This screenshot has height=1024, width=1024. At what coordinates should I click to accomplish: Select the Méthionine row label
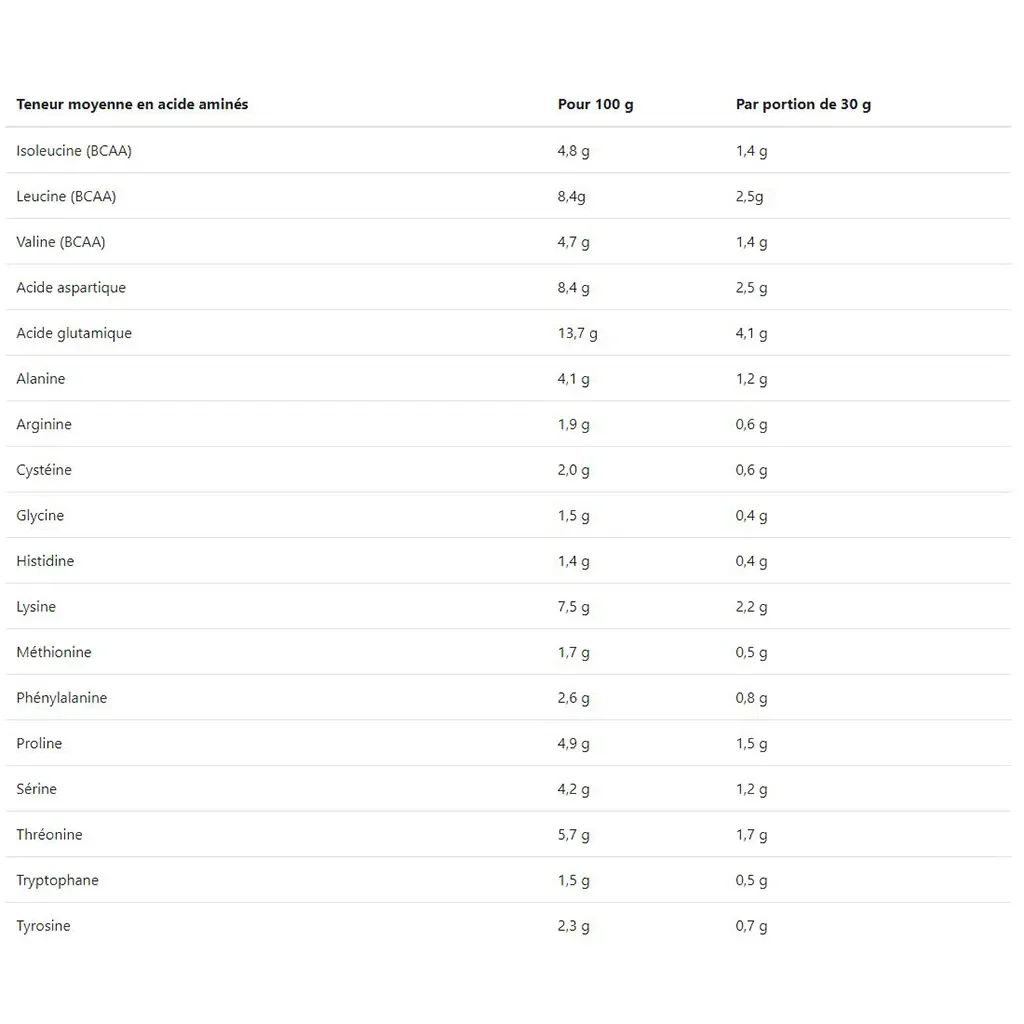pos(54,652)
